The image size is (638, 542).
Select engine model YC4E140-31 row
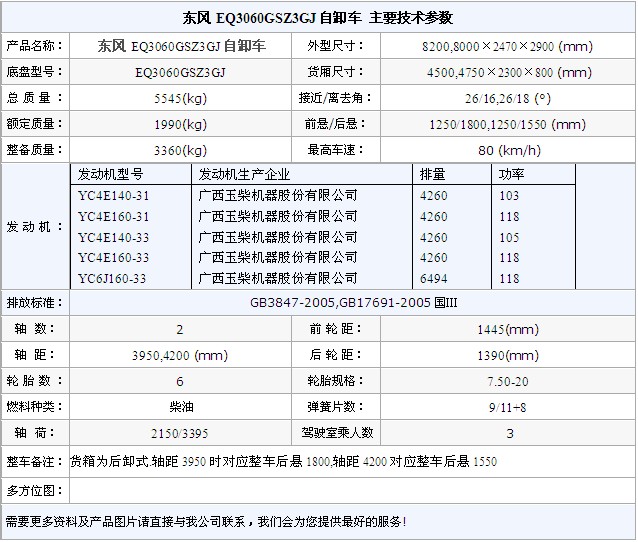[x=114, y=196]
